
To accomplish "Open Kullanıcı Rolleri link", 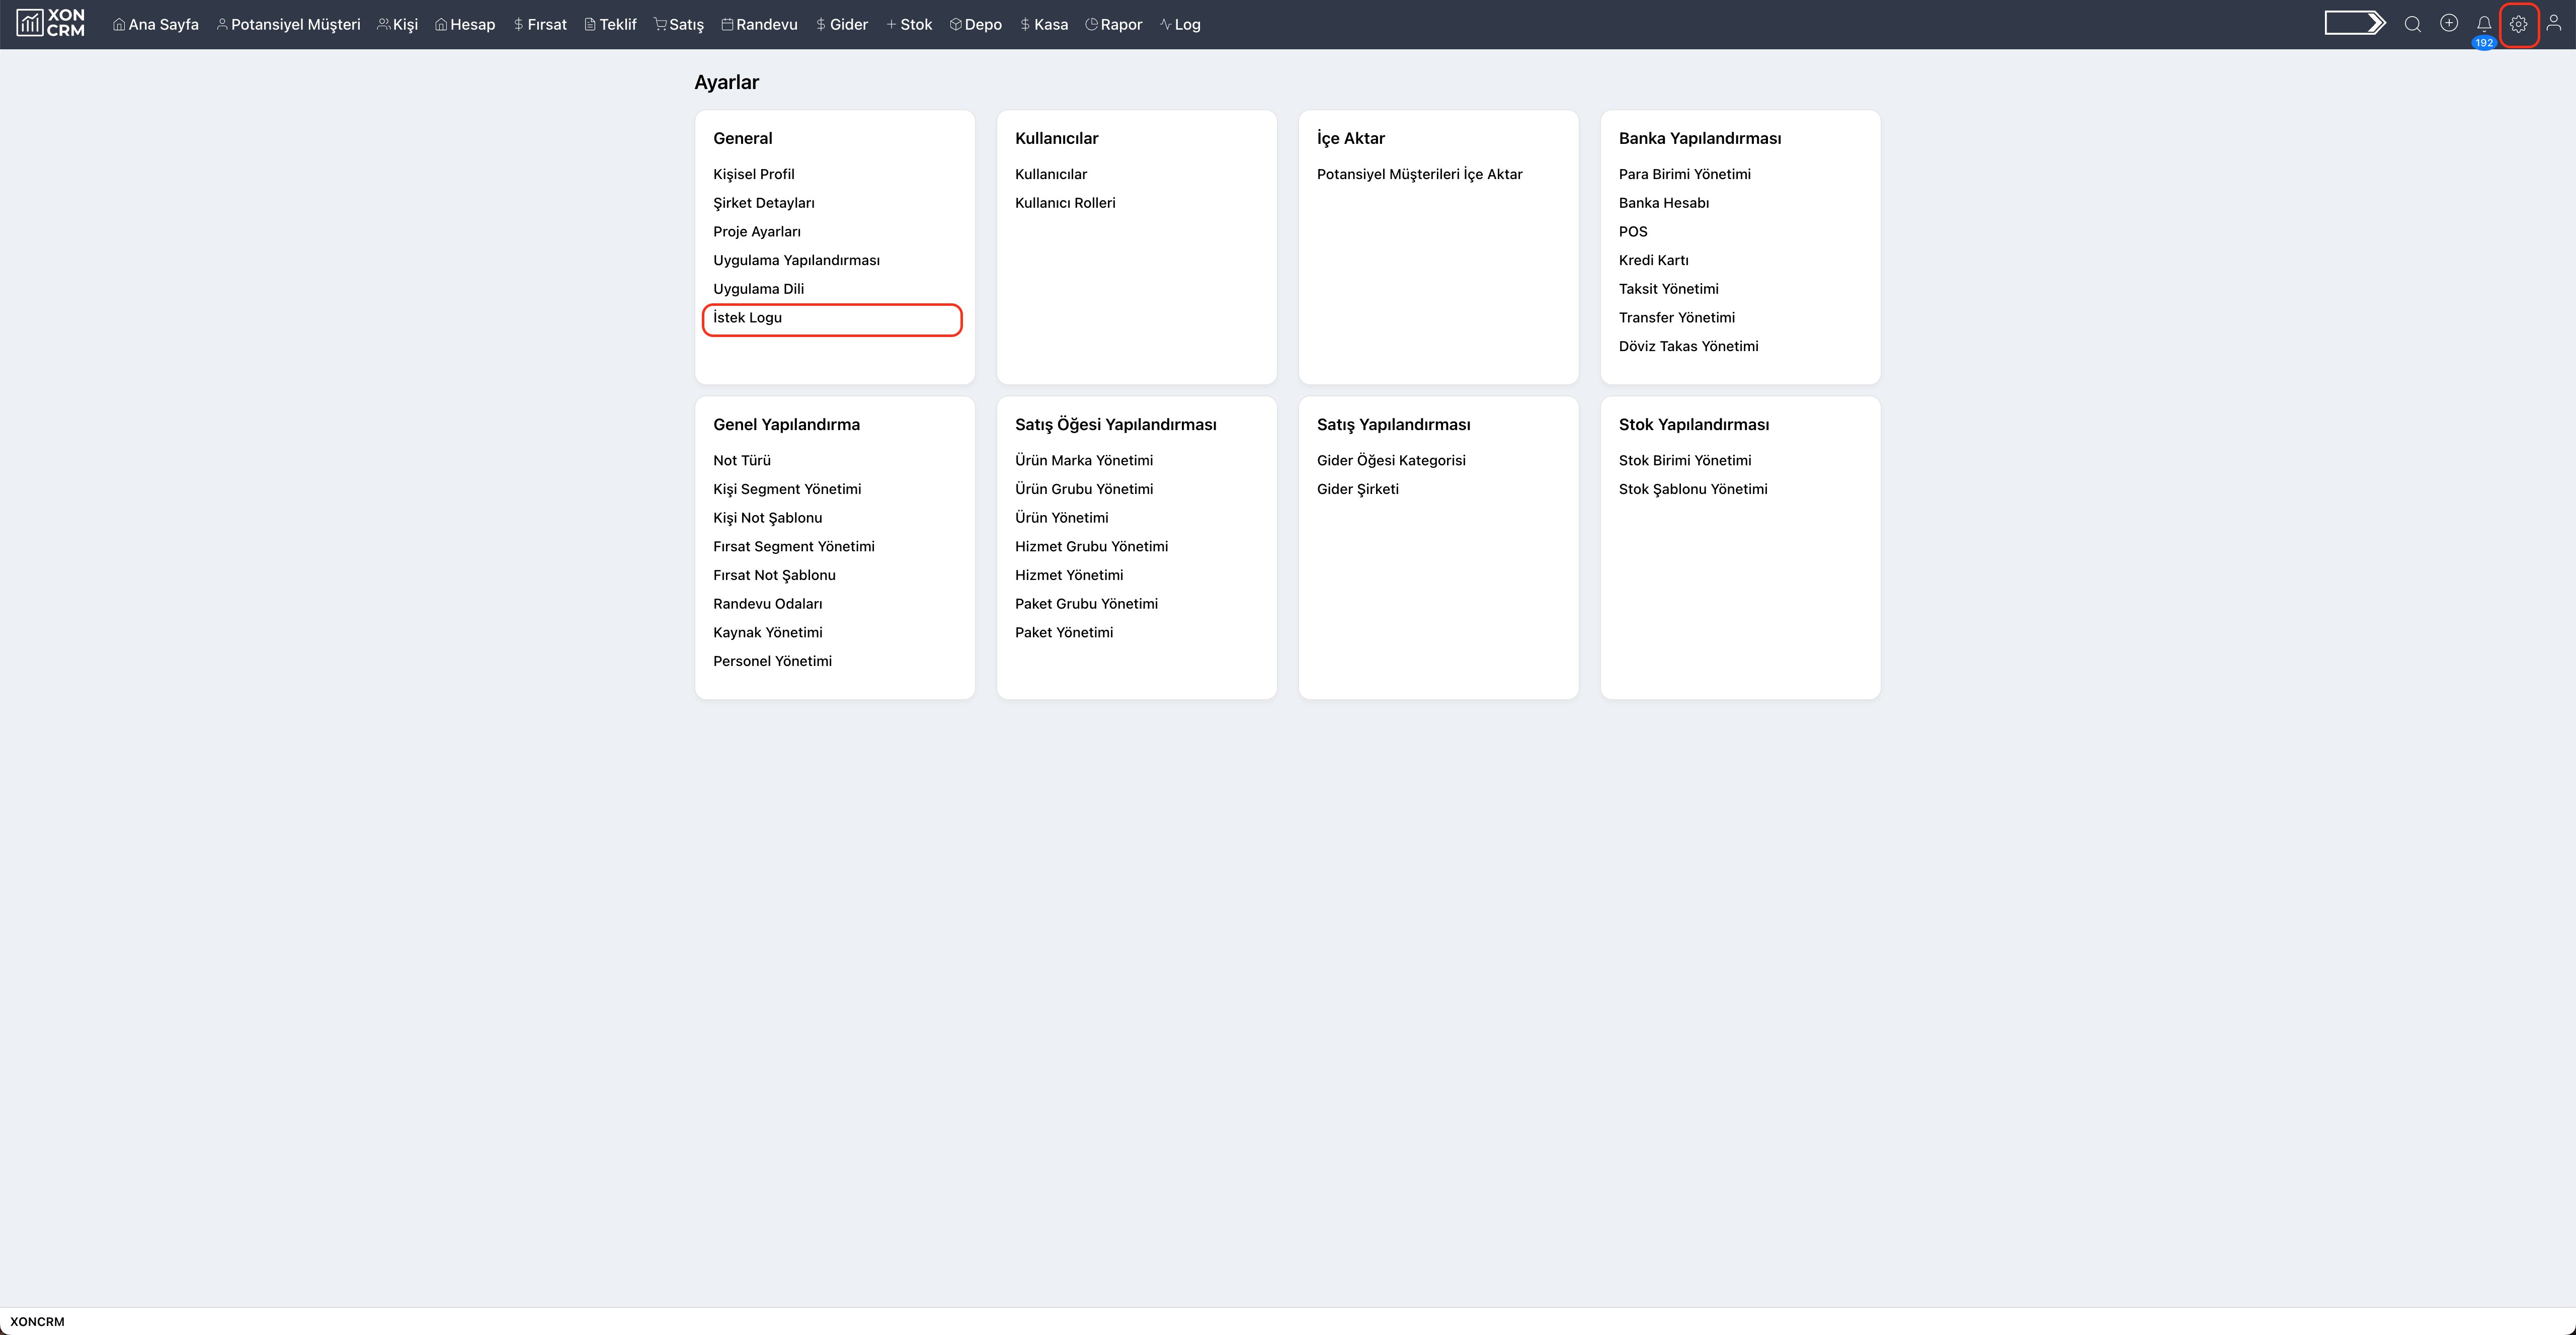I will pyautogui.click(x=1065, y=203).
